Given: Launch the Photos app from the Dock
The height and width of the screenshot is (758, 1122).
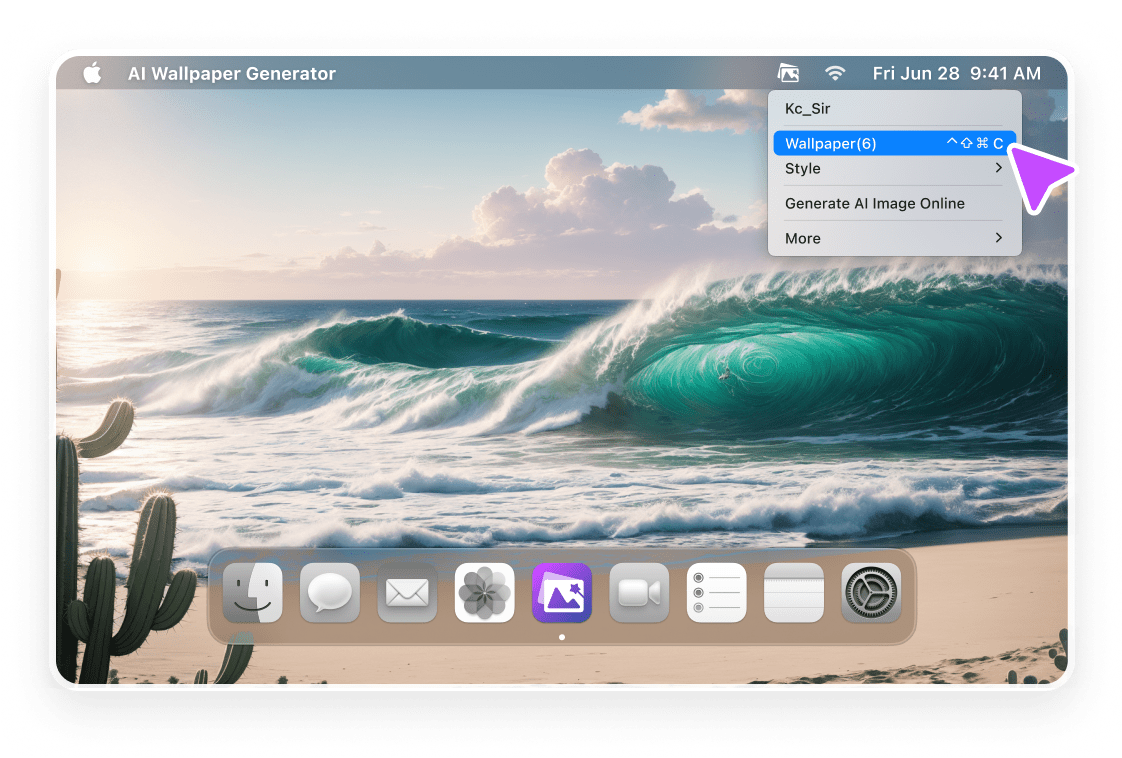Looking at the screenshot, I should [484, 592].
